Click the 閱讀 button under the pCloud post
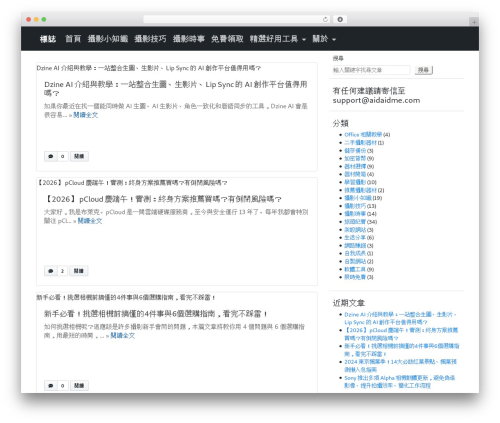Image resolution: width=500 pixels, height=423 pixels. (79, 271)
